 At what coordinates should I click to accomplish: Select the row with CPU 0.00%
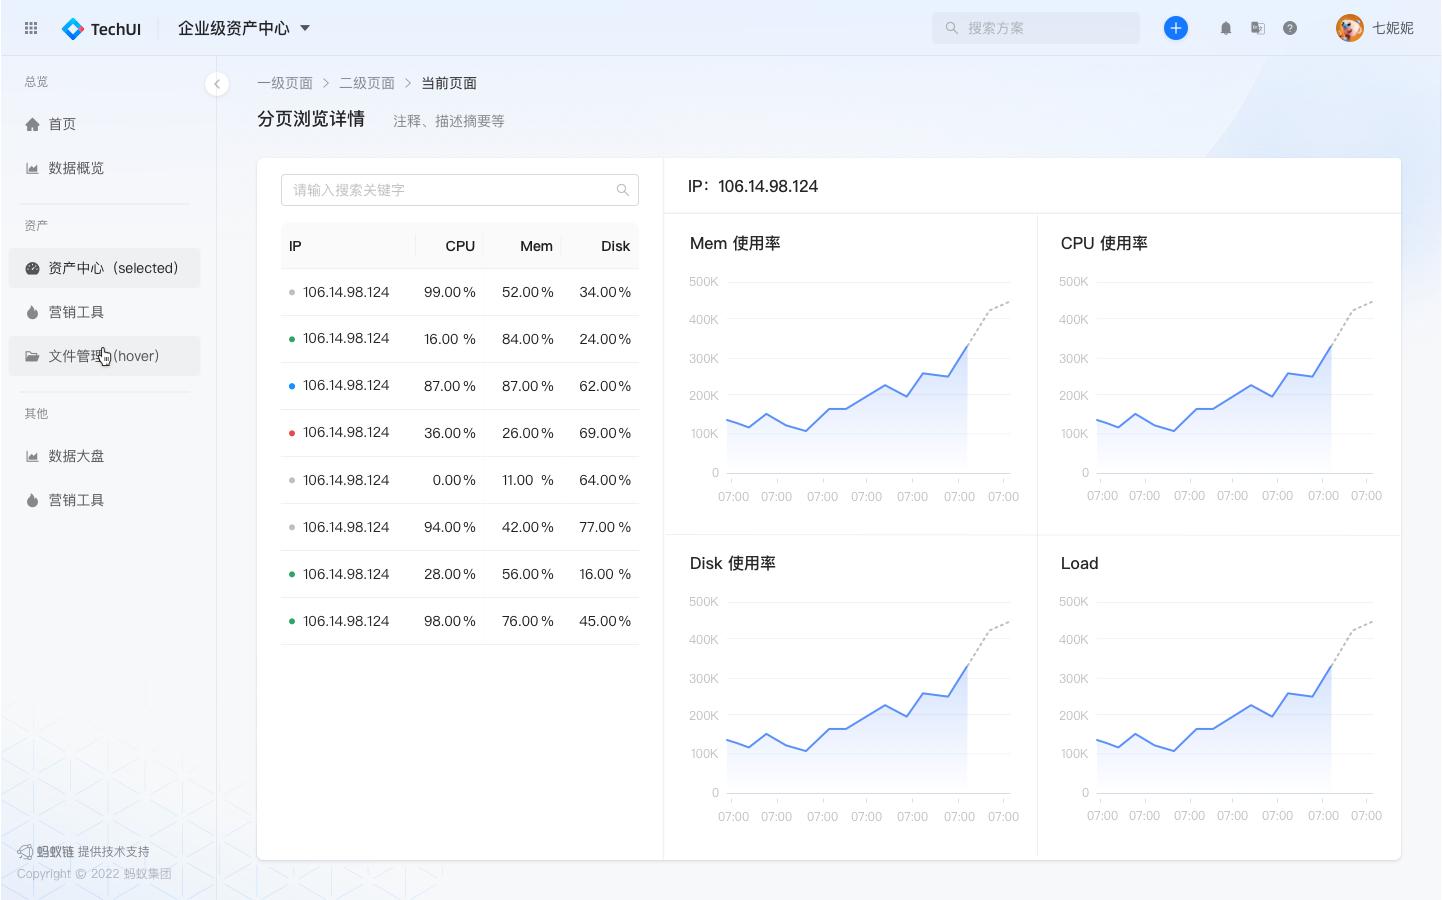pyautogui.click(x=460, y=480)
